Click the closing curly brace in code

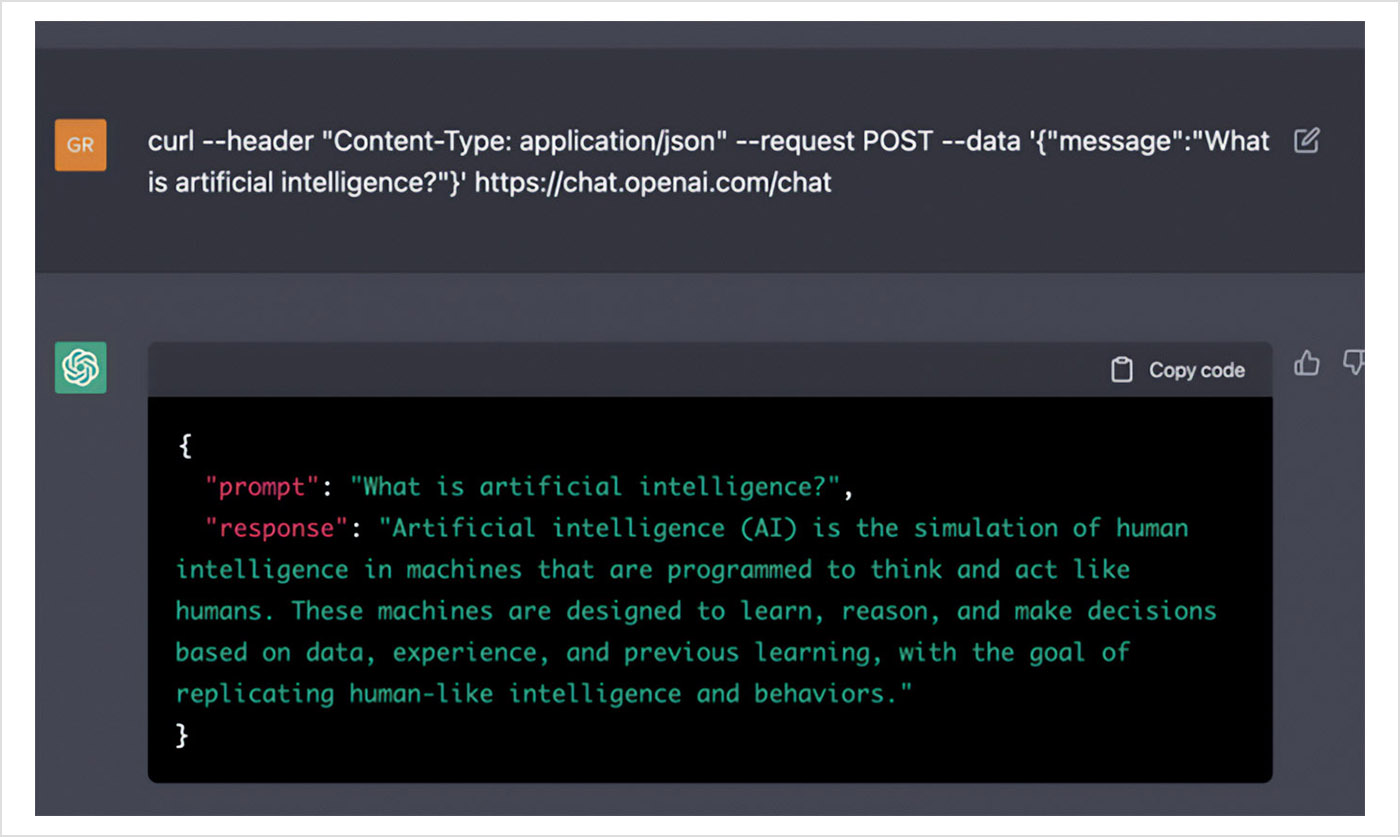click(x=182, y=736)
